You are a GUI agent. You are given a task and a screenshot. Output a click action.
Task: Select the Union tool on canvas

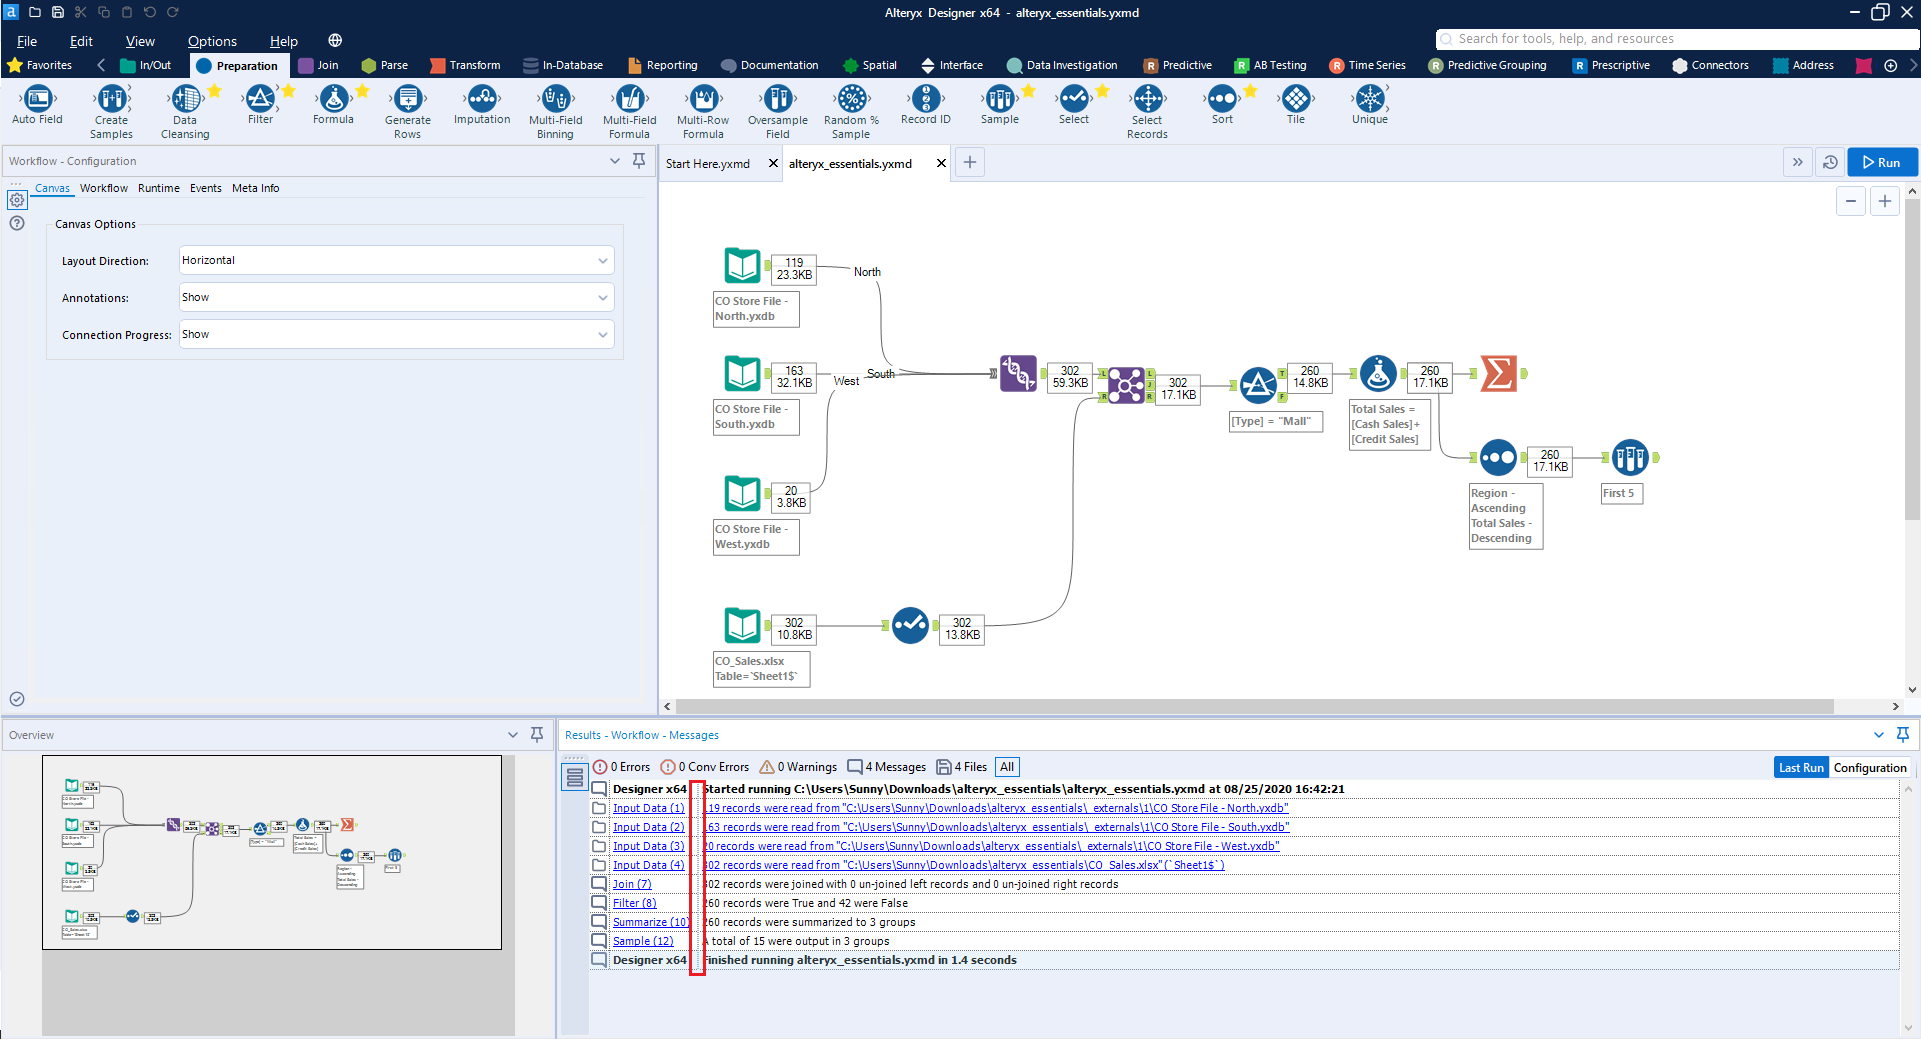coord(1018,374)
